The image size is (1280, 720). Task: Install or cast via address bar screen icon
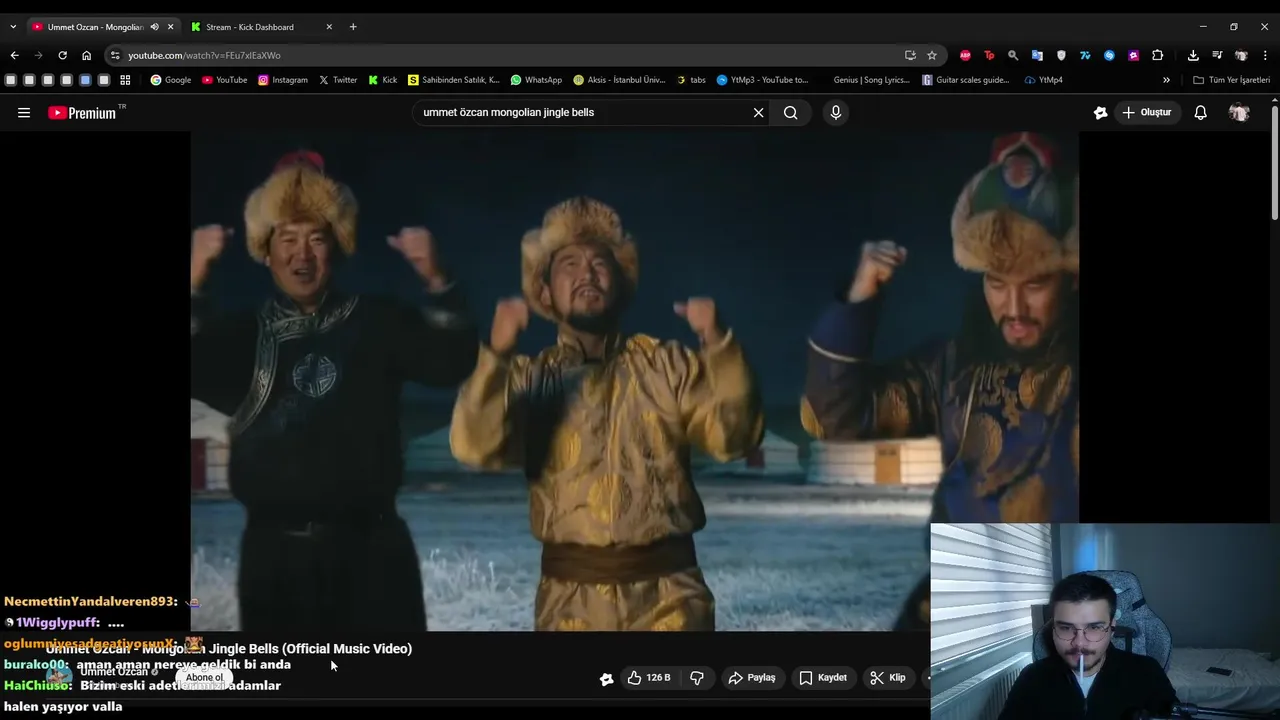910,55
